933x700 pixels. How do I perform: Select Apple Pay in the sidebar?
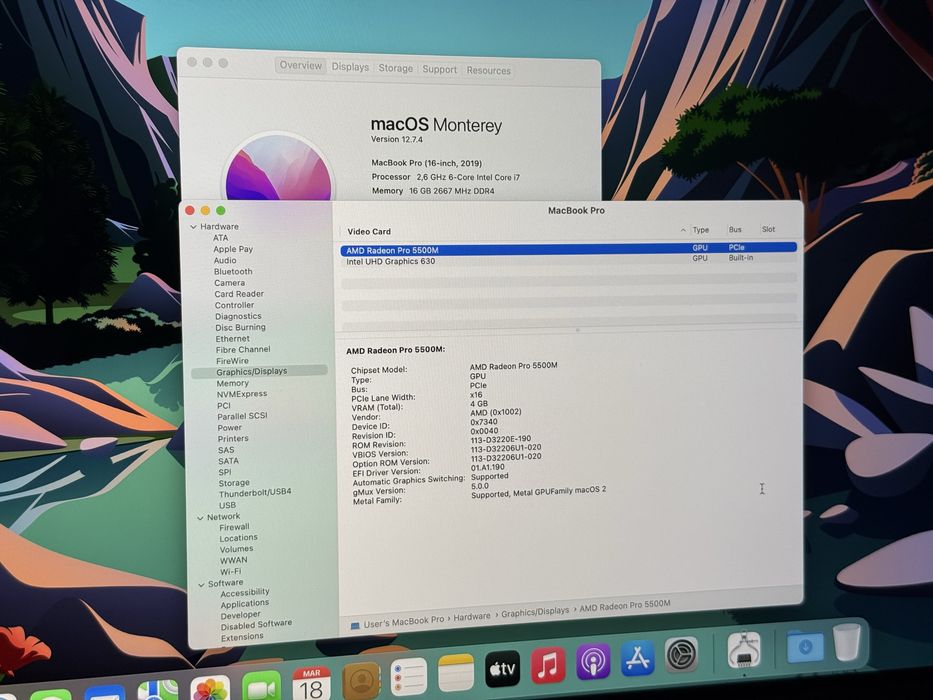click(x=233, y=249)
